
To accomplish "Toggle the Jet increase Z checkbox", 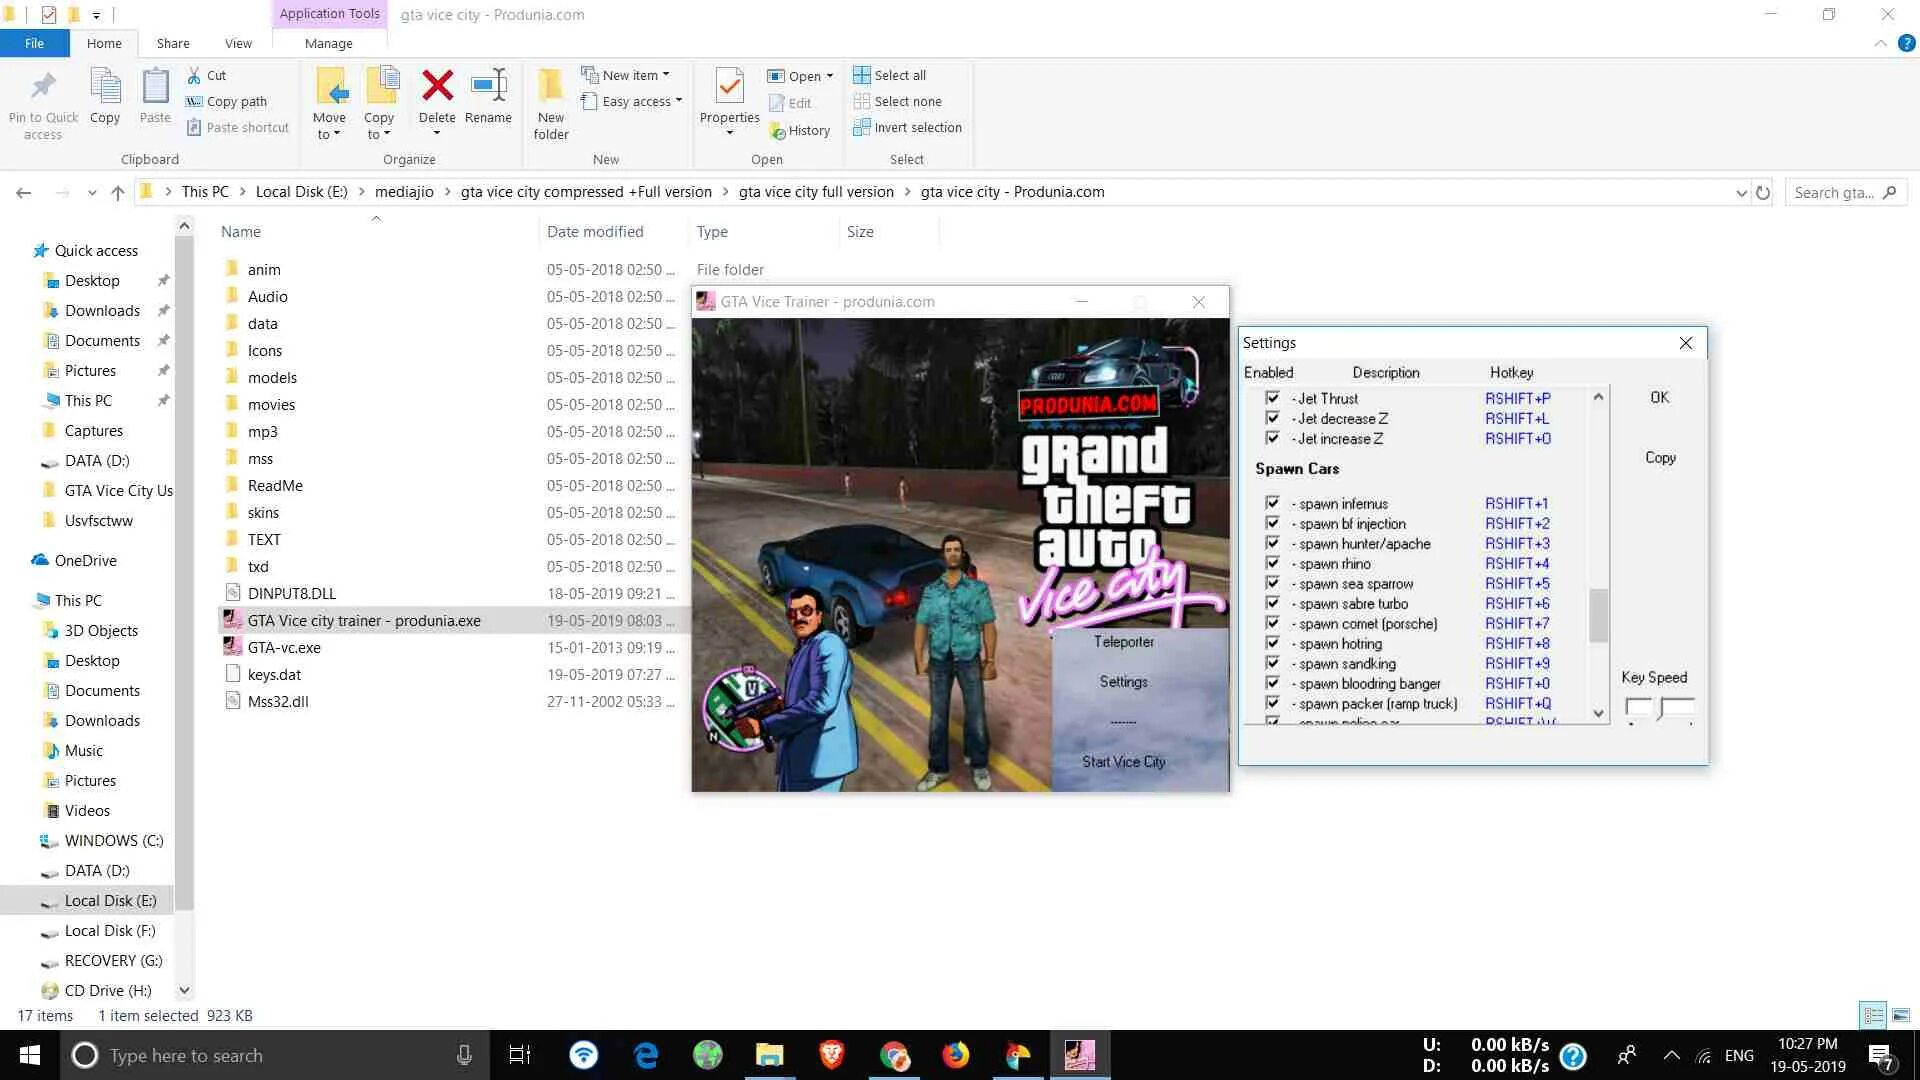I will pos(1272,438).
